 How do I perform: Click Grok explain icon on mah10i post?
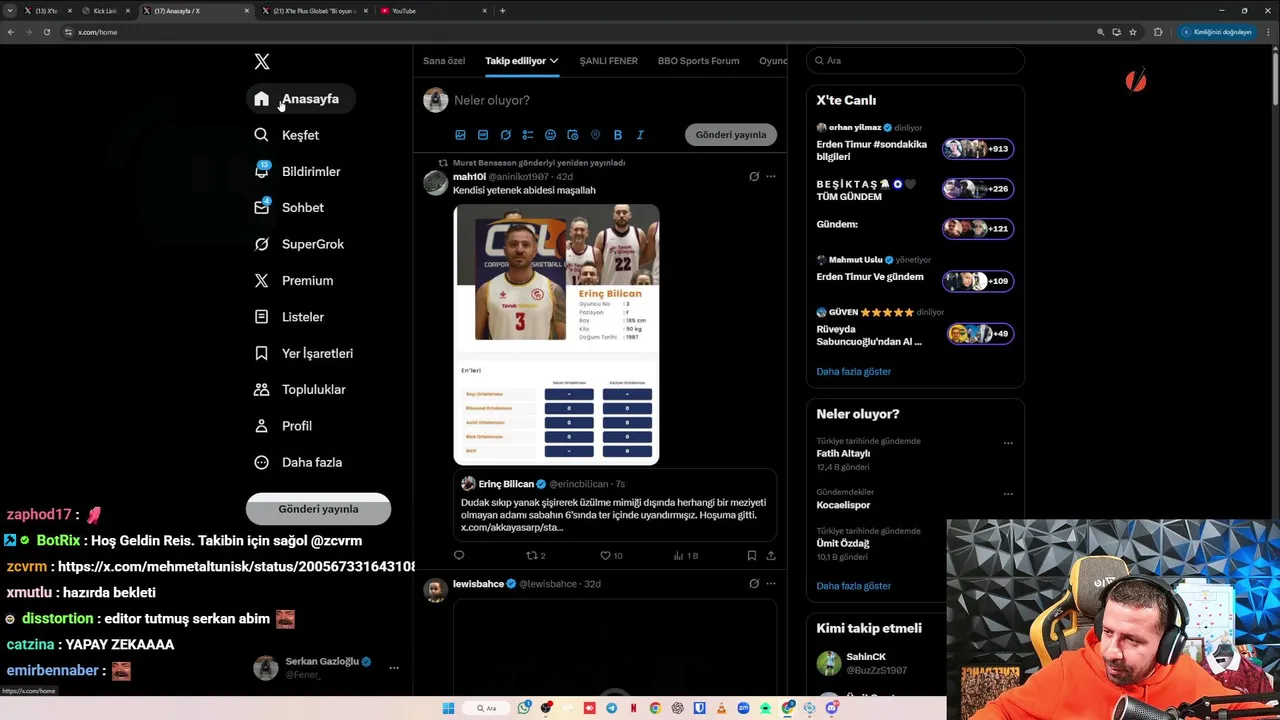pos(754,177)
